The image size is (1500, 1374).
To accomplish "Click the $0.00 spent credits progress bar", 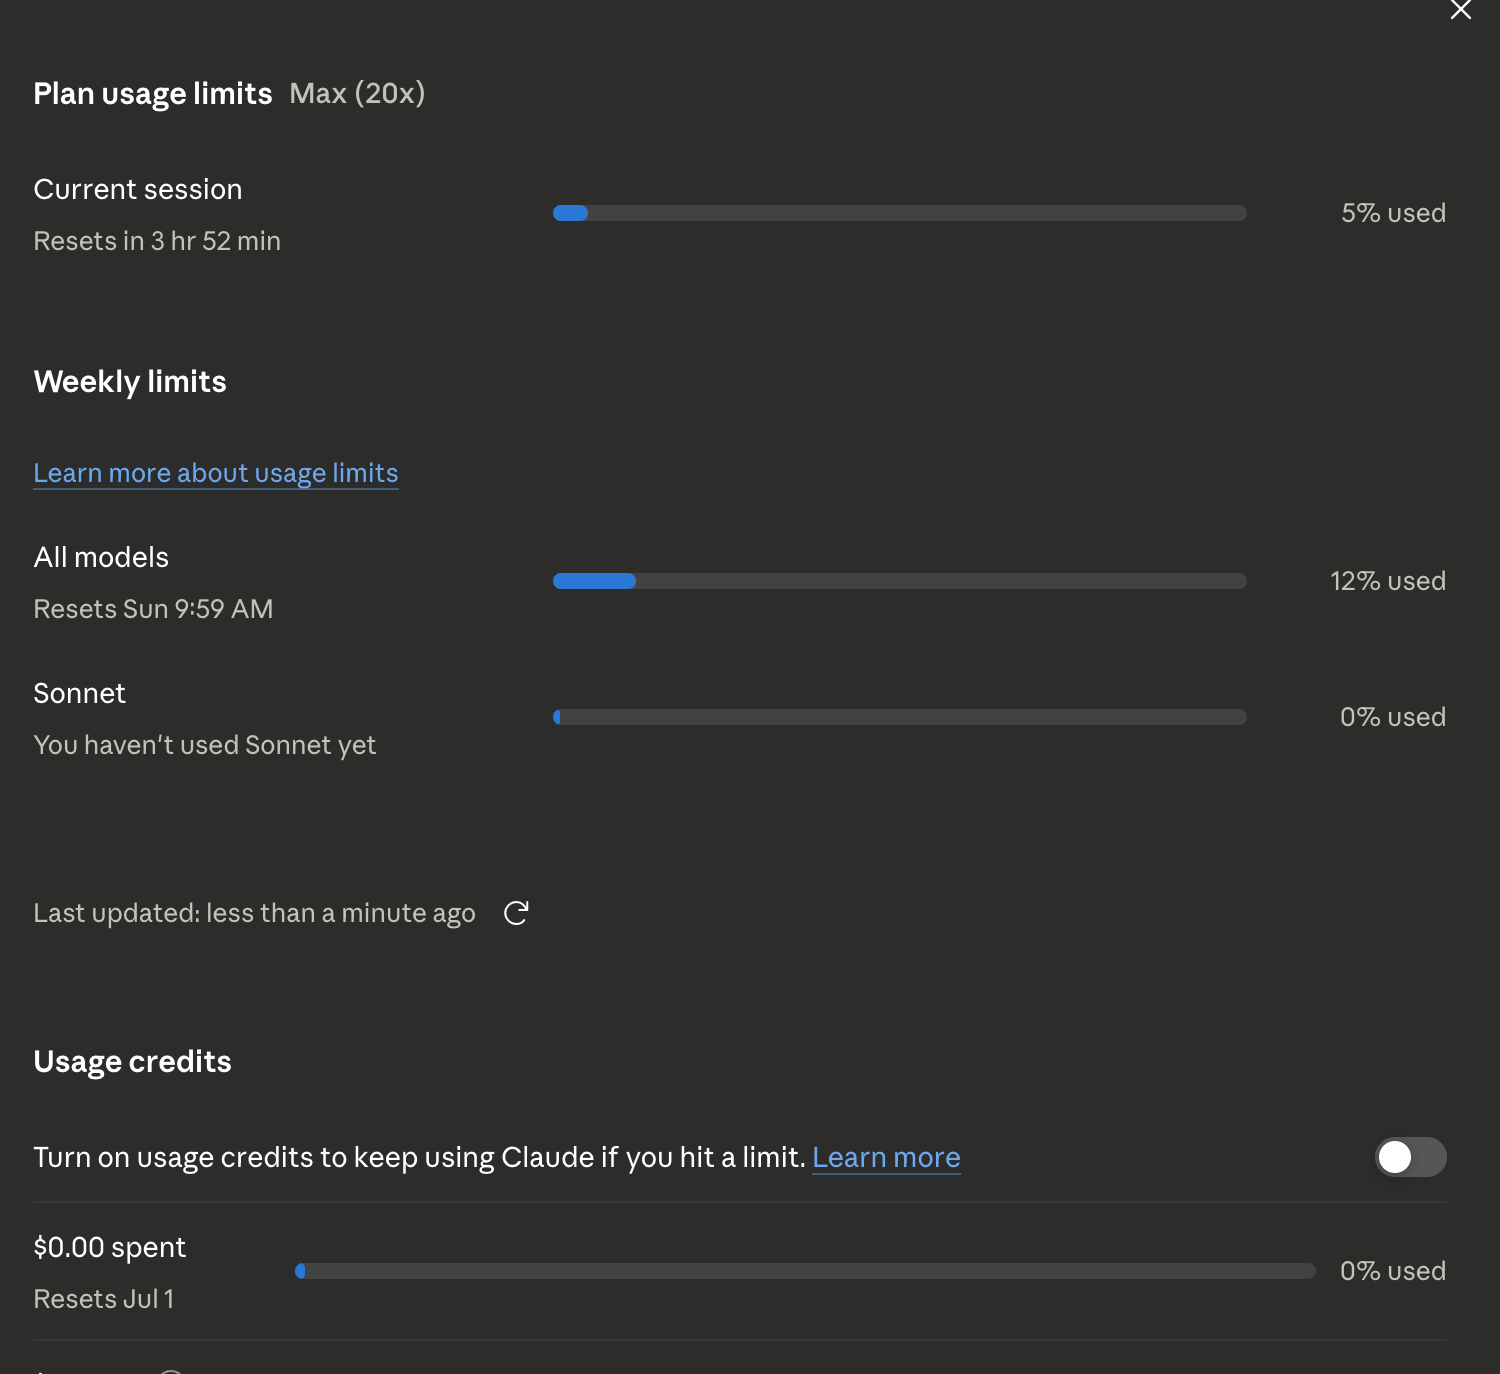I will point(805,1271).
